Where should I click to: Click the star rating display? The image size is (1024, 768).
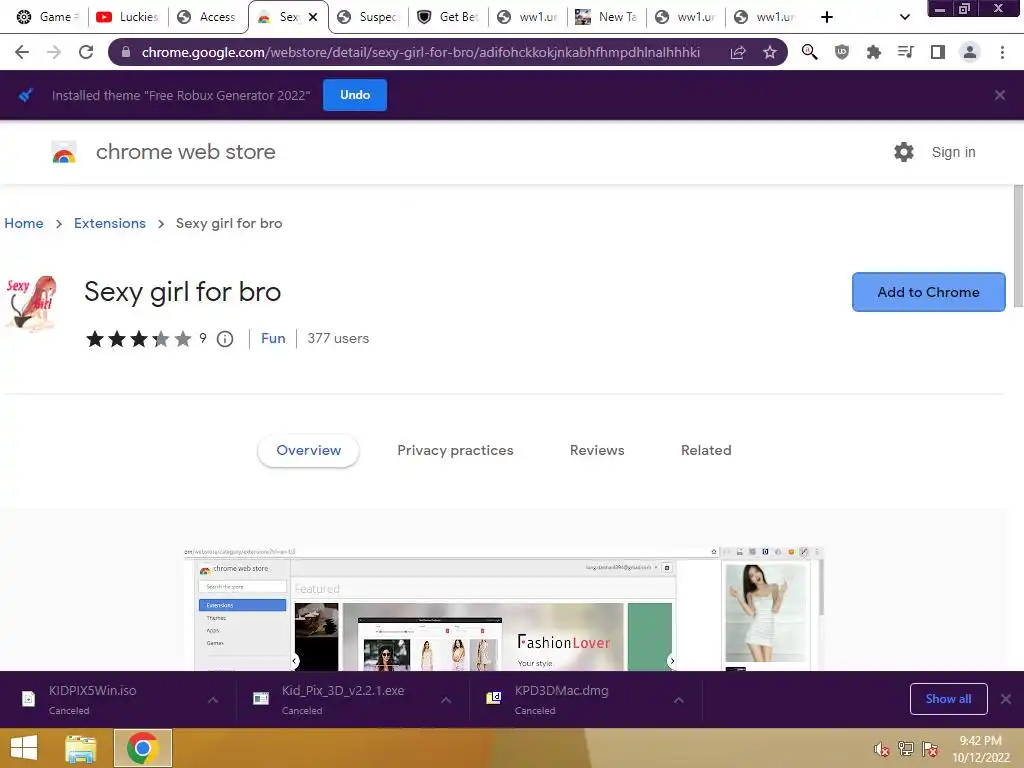138,339
